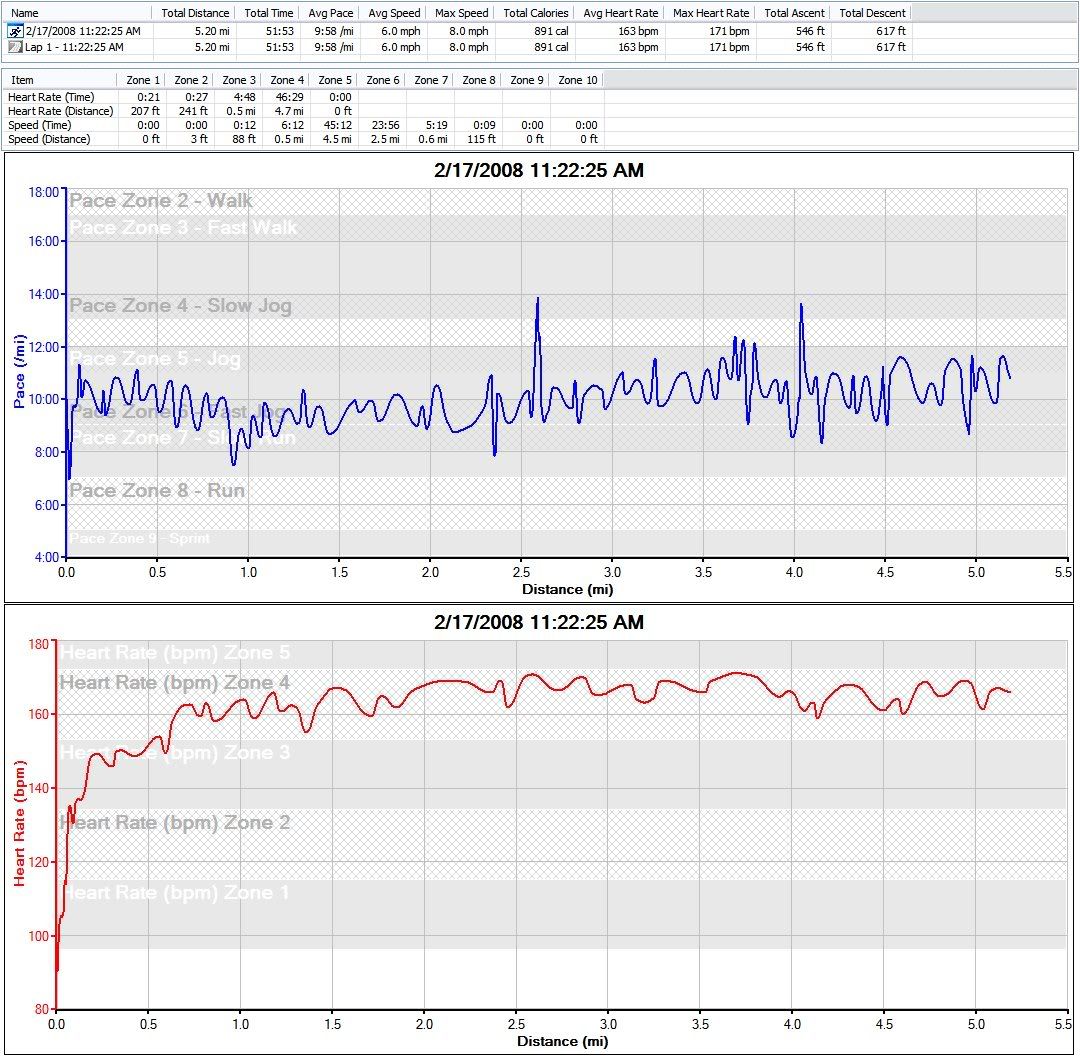The height and width of the screenshot is (1064, 1080).
Task: Click the Max Heart Rate column header
Action: [711, 13]
